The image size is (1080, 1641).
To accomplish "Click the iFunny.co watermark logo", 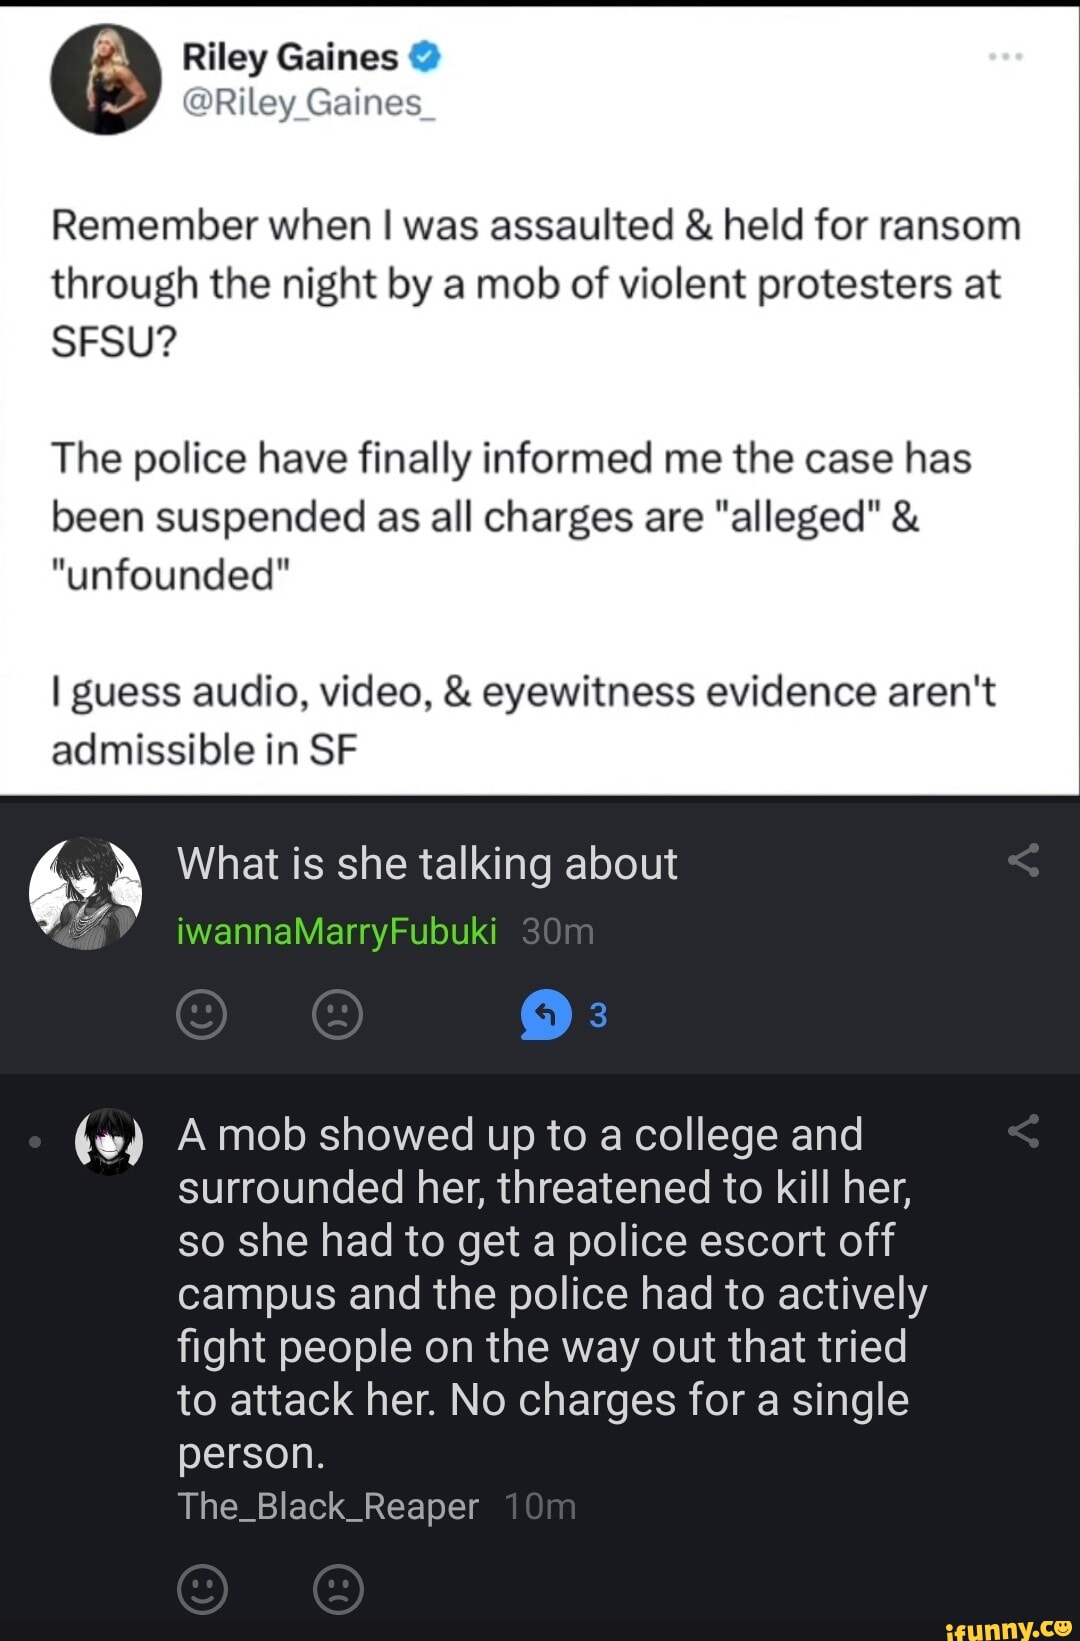I will point(1008,1626).
